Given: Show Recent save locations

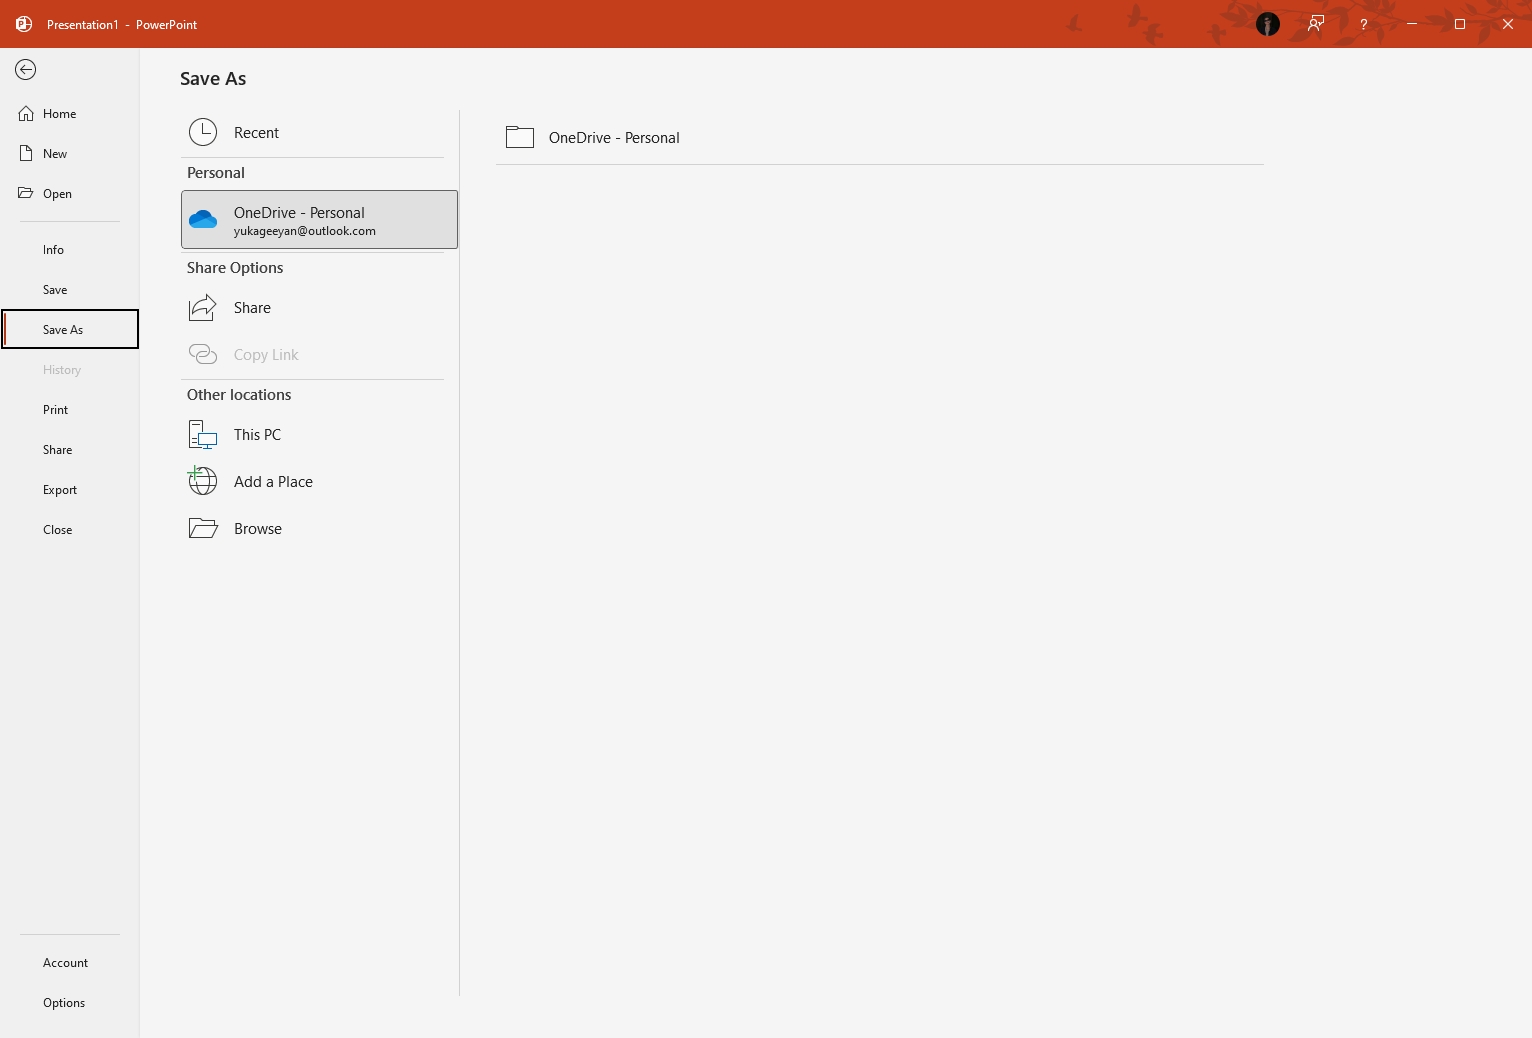Looking at the screenshot, I should pos(319,132).
